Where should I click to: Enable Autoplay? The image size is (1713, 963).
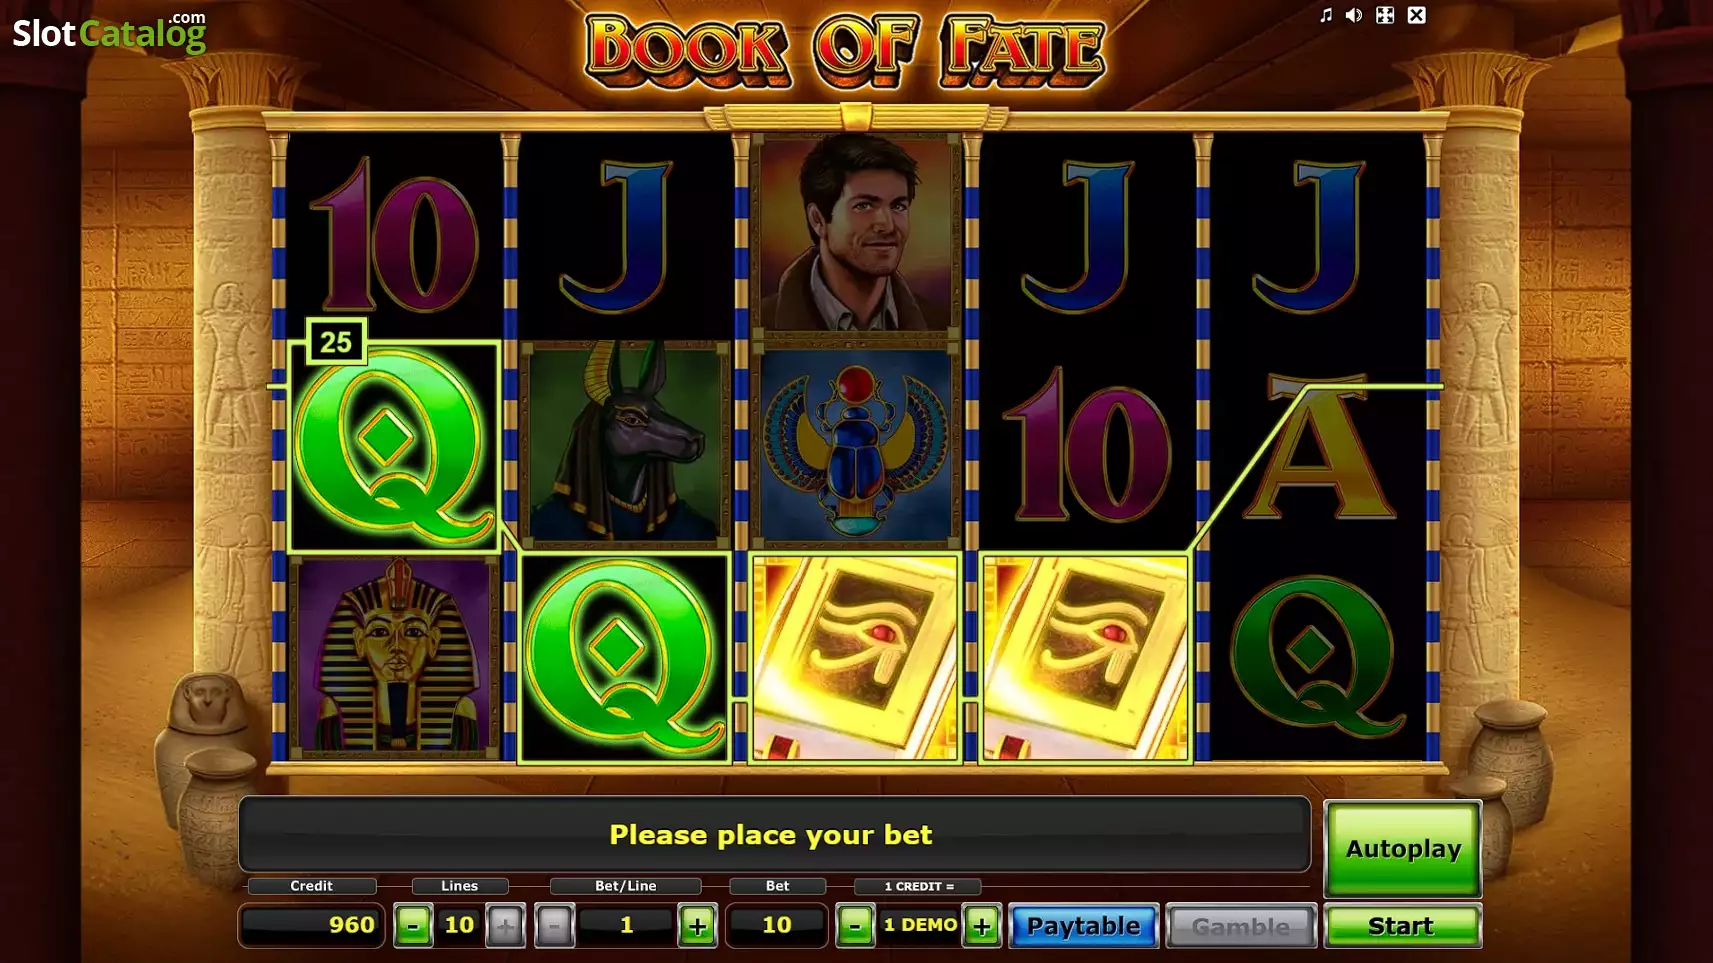pos(1403,848)
